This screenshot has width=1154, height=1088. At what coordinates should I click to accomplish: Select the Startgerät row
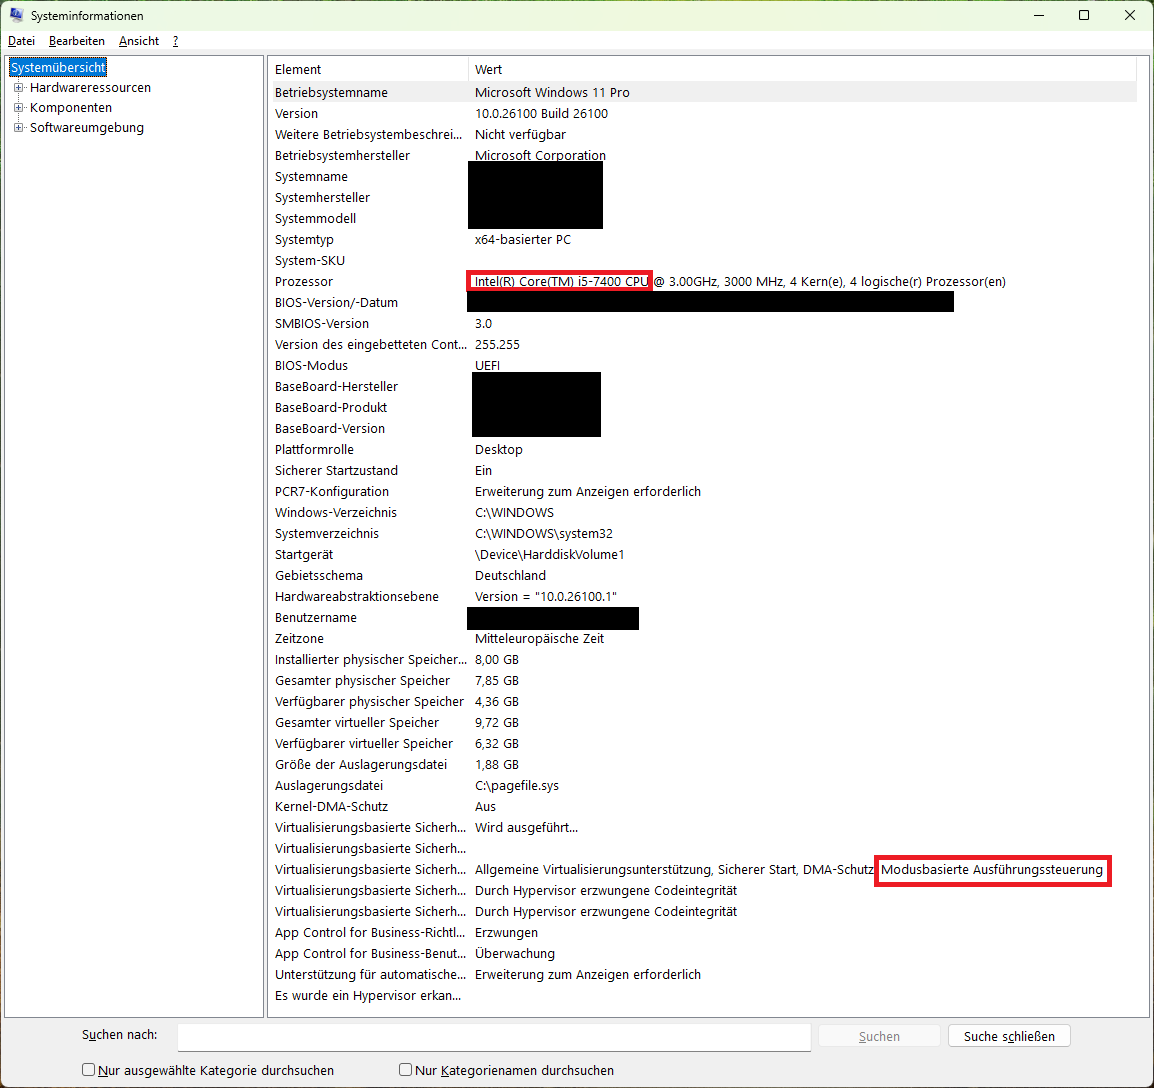point(703,554)
